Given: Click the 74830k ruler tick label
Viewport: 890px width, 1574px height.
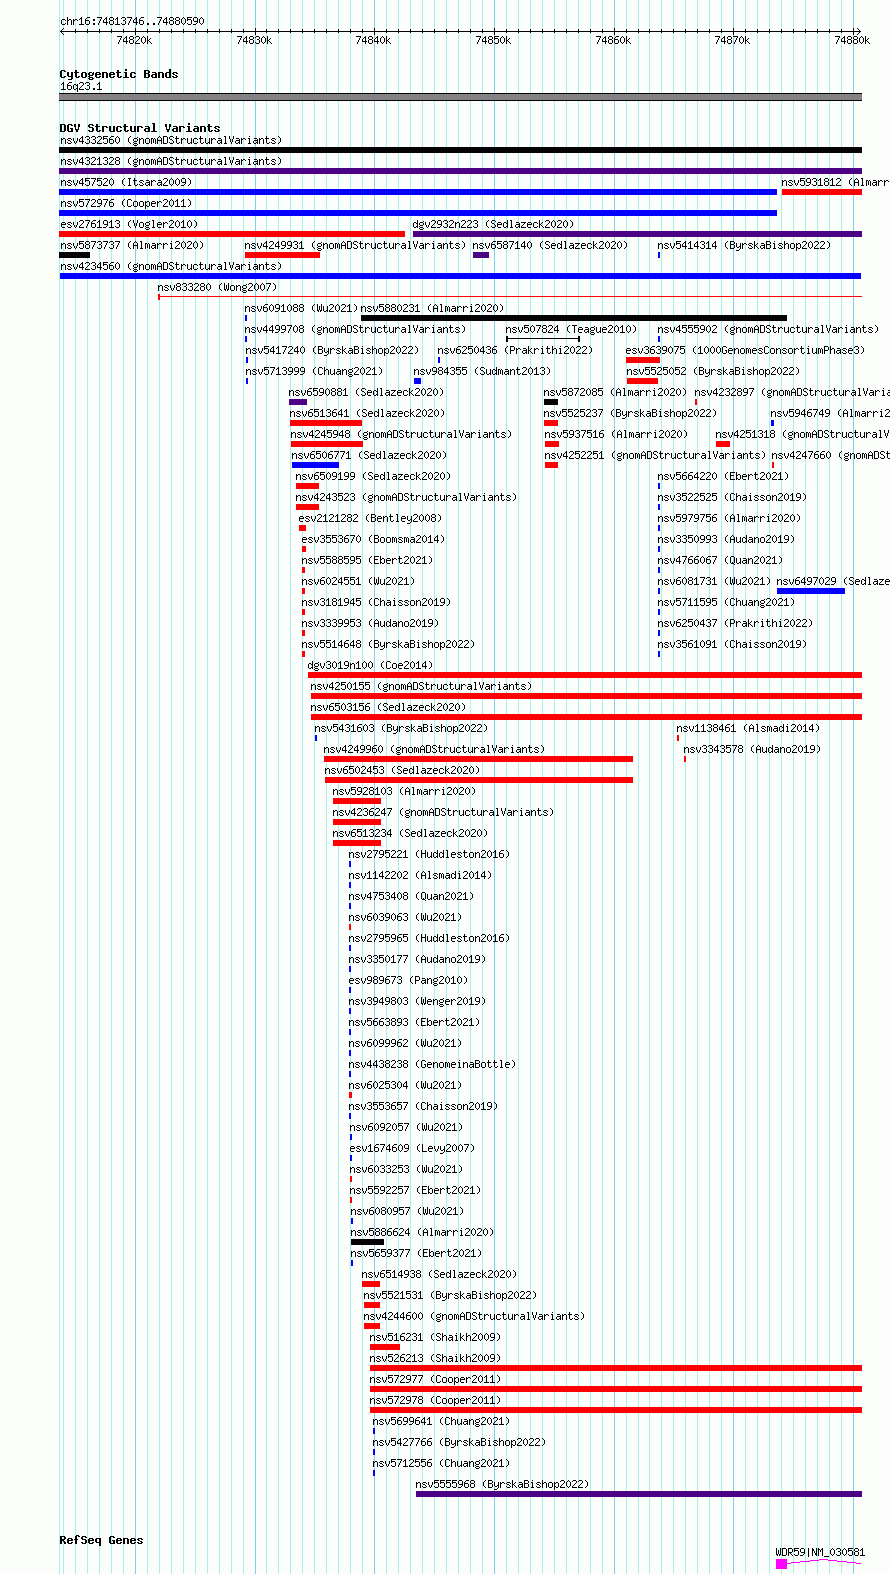Looking at the screenshot, I should (254, 40).
